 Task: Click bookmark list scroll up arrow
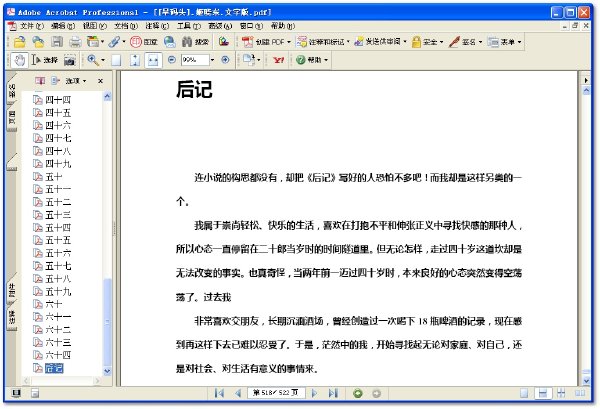point(107,96)
